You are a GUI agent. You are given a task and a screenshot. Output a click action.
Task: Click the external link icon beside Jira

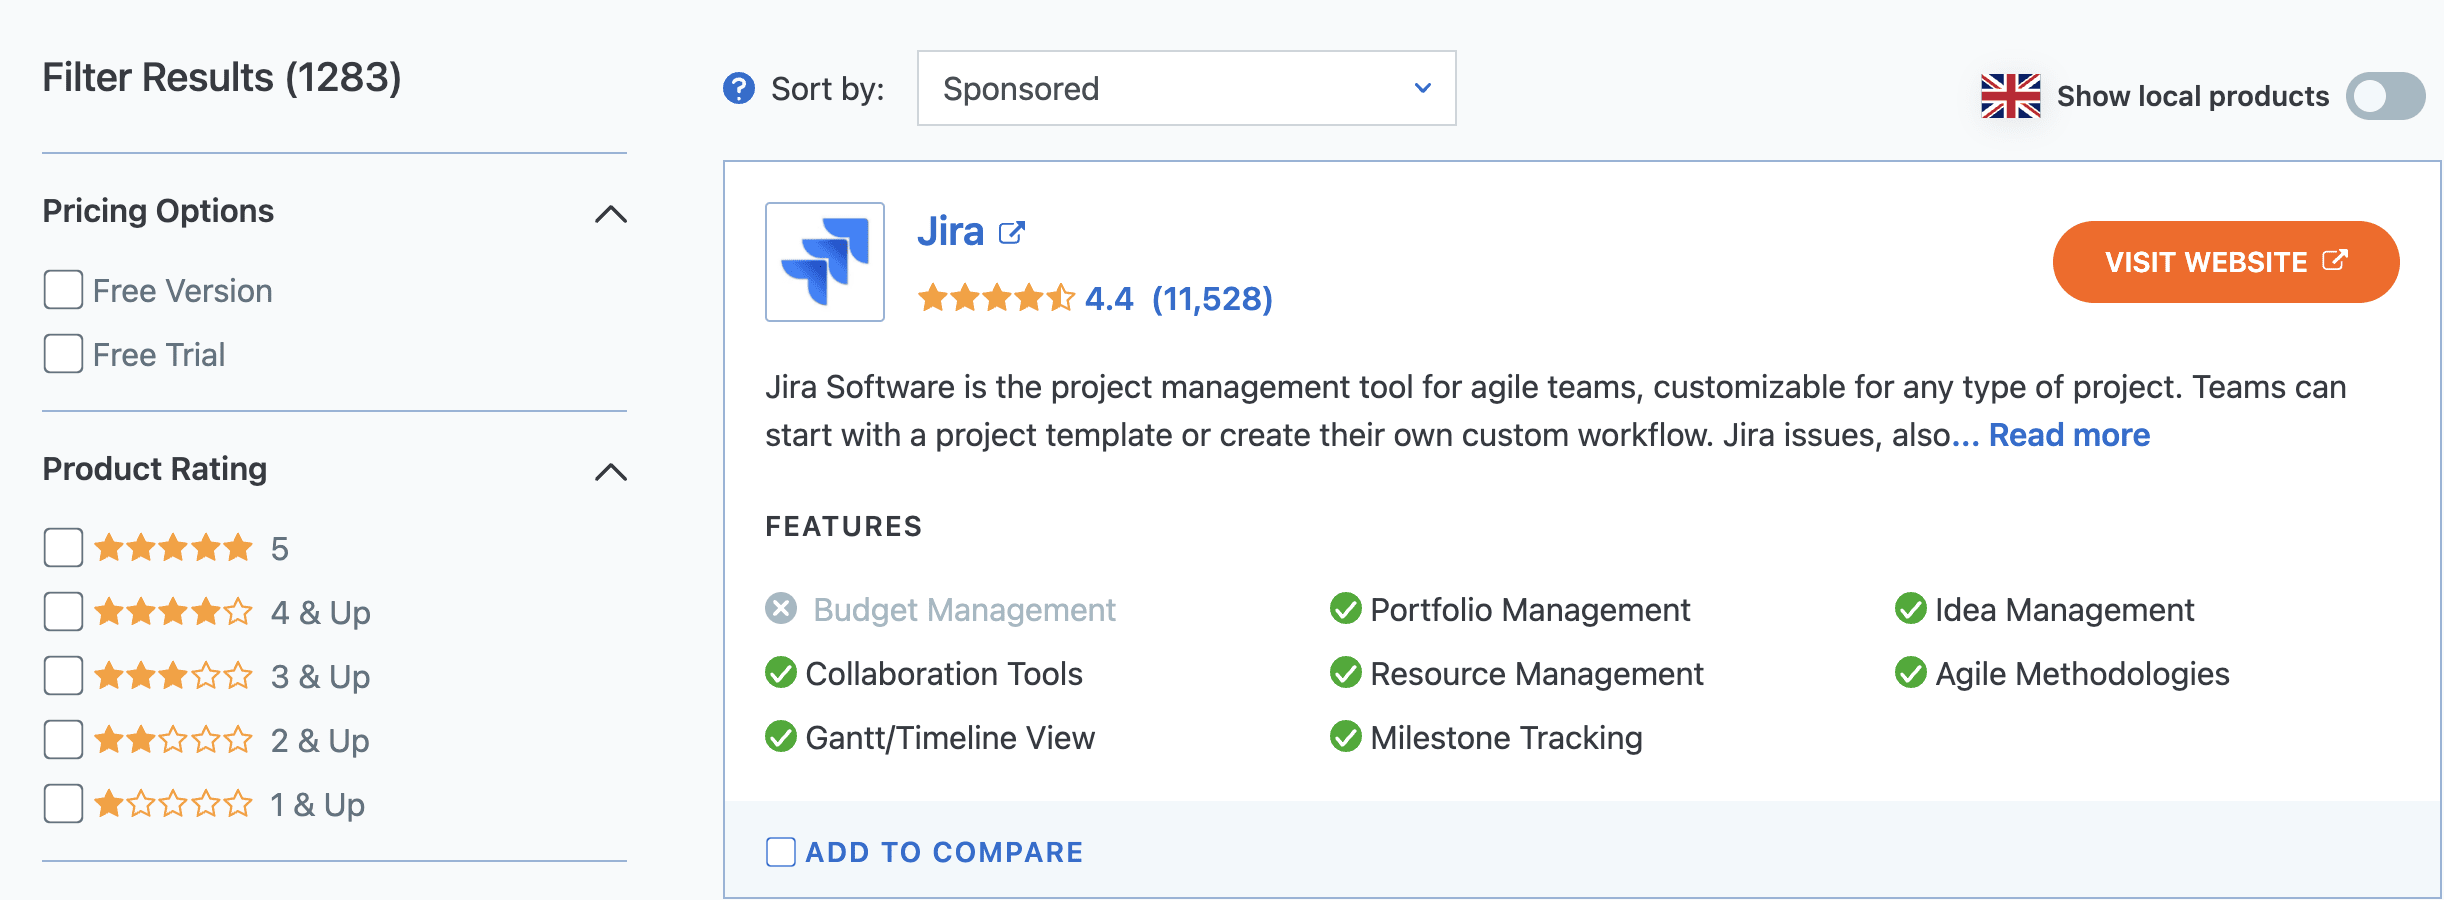tap(1012, 233)
